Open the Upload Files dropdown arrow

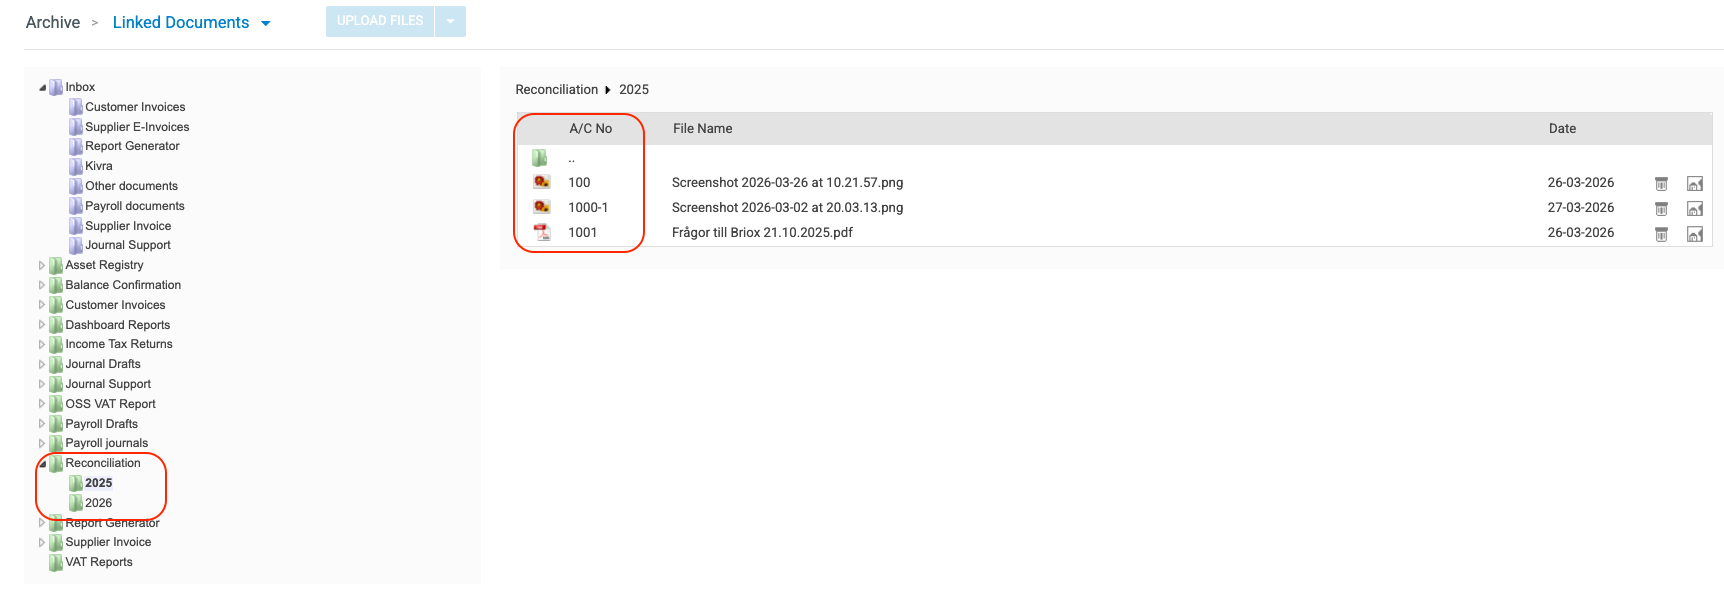tap(450, 21)
